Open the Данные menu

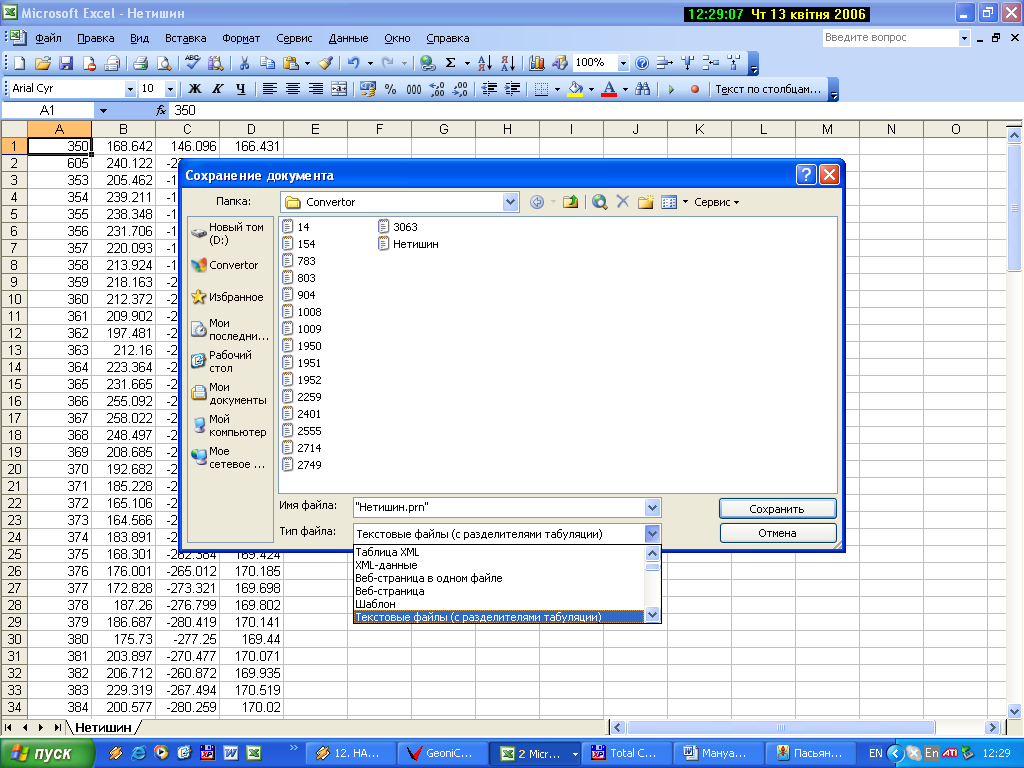348,39
